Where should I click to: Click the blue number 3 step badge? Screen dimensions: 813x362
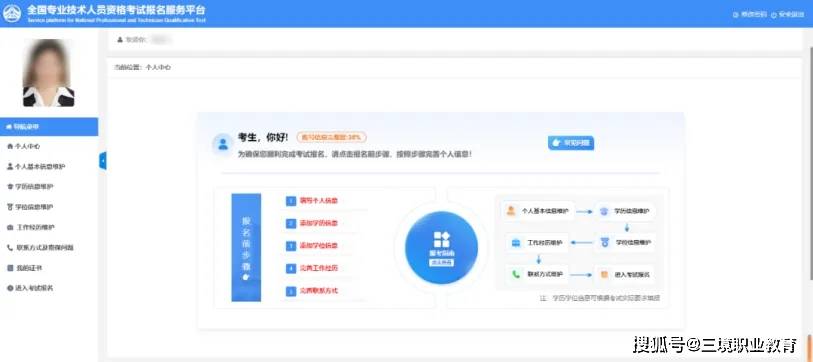point(291,246)
